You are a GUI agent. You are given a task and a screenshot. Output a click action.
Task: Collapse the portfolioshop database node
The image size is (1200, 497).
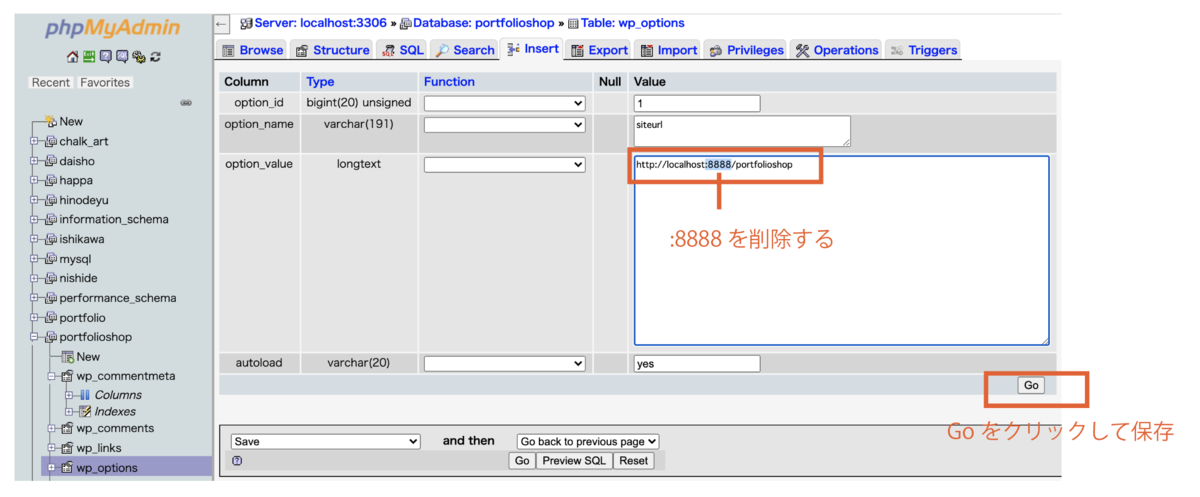pyautogui.click(x=34, y=337)
